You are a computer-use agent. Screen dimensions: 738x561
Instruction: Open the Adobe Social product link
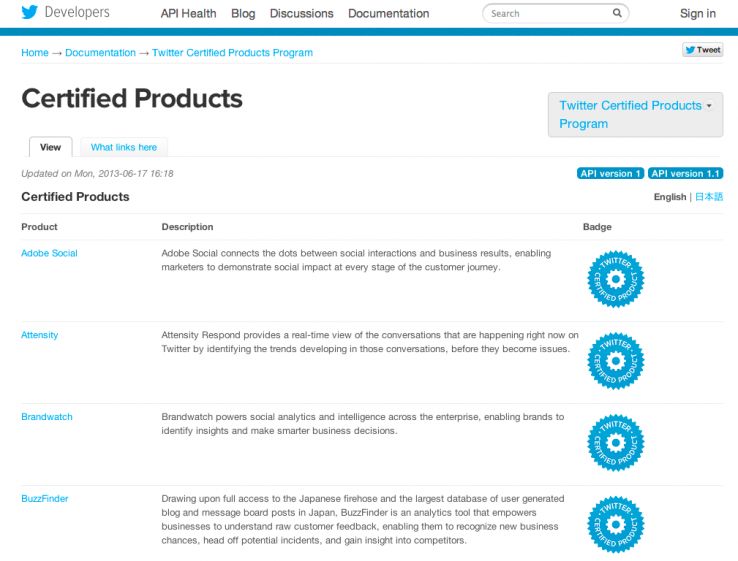49,253
